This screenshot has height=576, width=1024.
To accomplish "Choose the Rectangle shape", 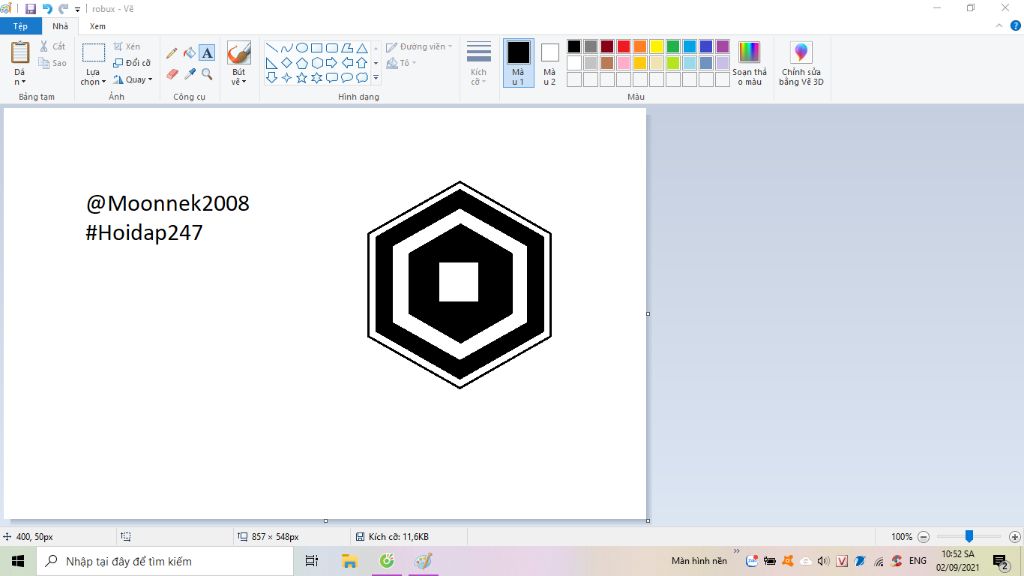I will coord(317,48).
